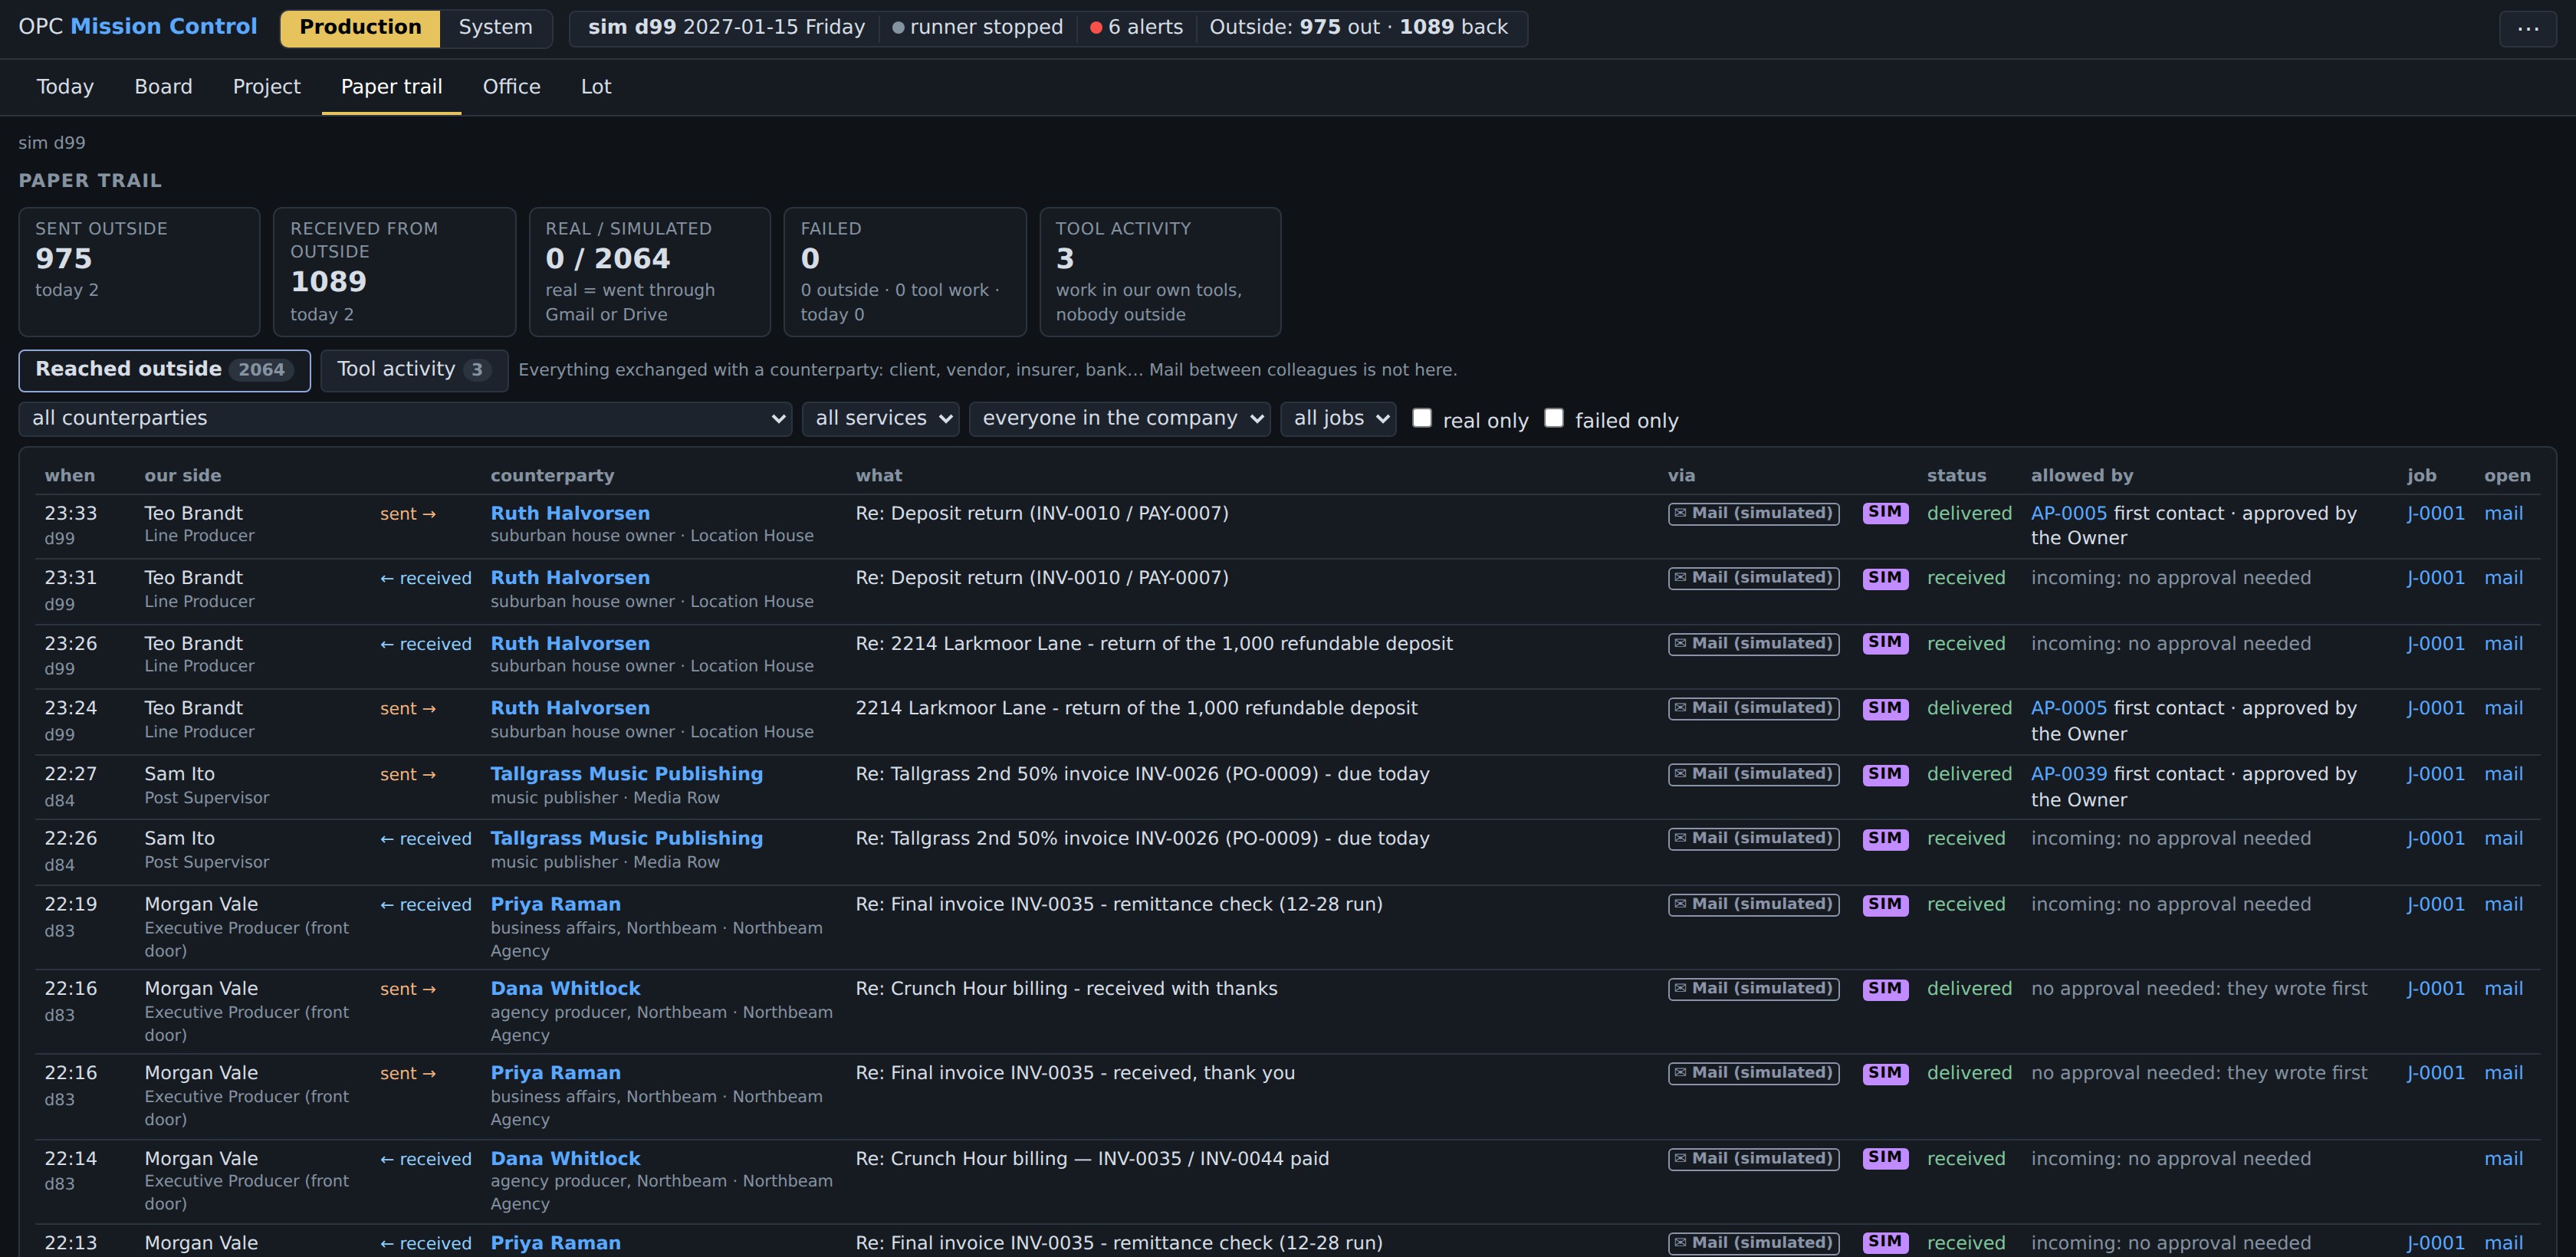Click the 'when' column header
2576x1257 pixels.
click(69, 476)
